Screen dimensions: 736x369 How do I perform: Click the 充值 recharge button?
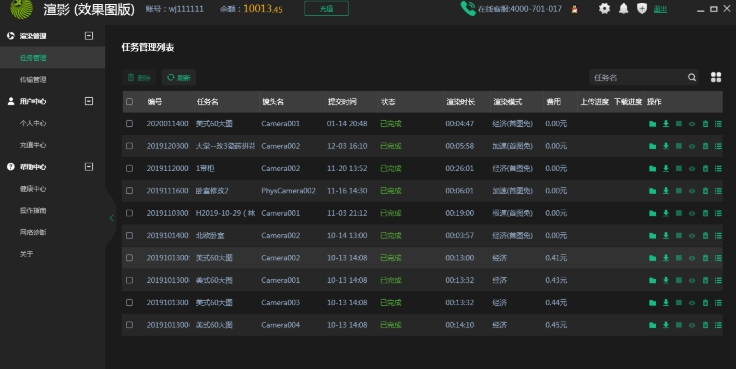click(x=326, y=8)
